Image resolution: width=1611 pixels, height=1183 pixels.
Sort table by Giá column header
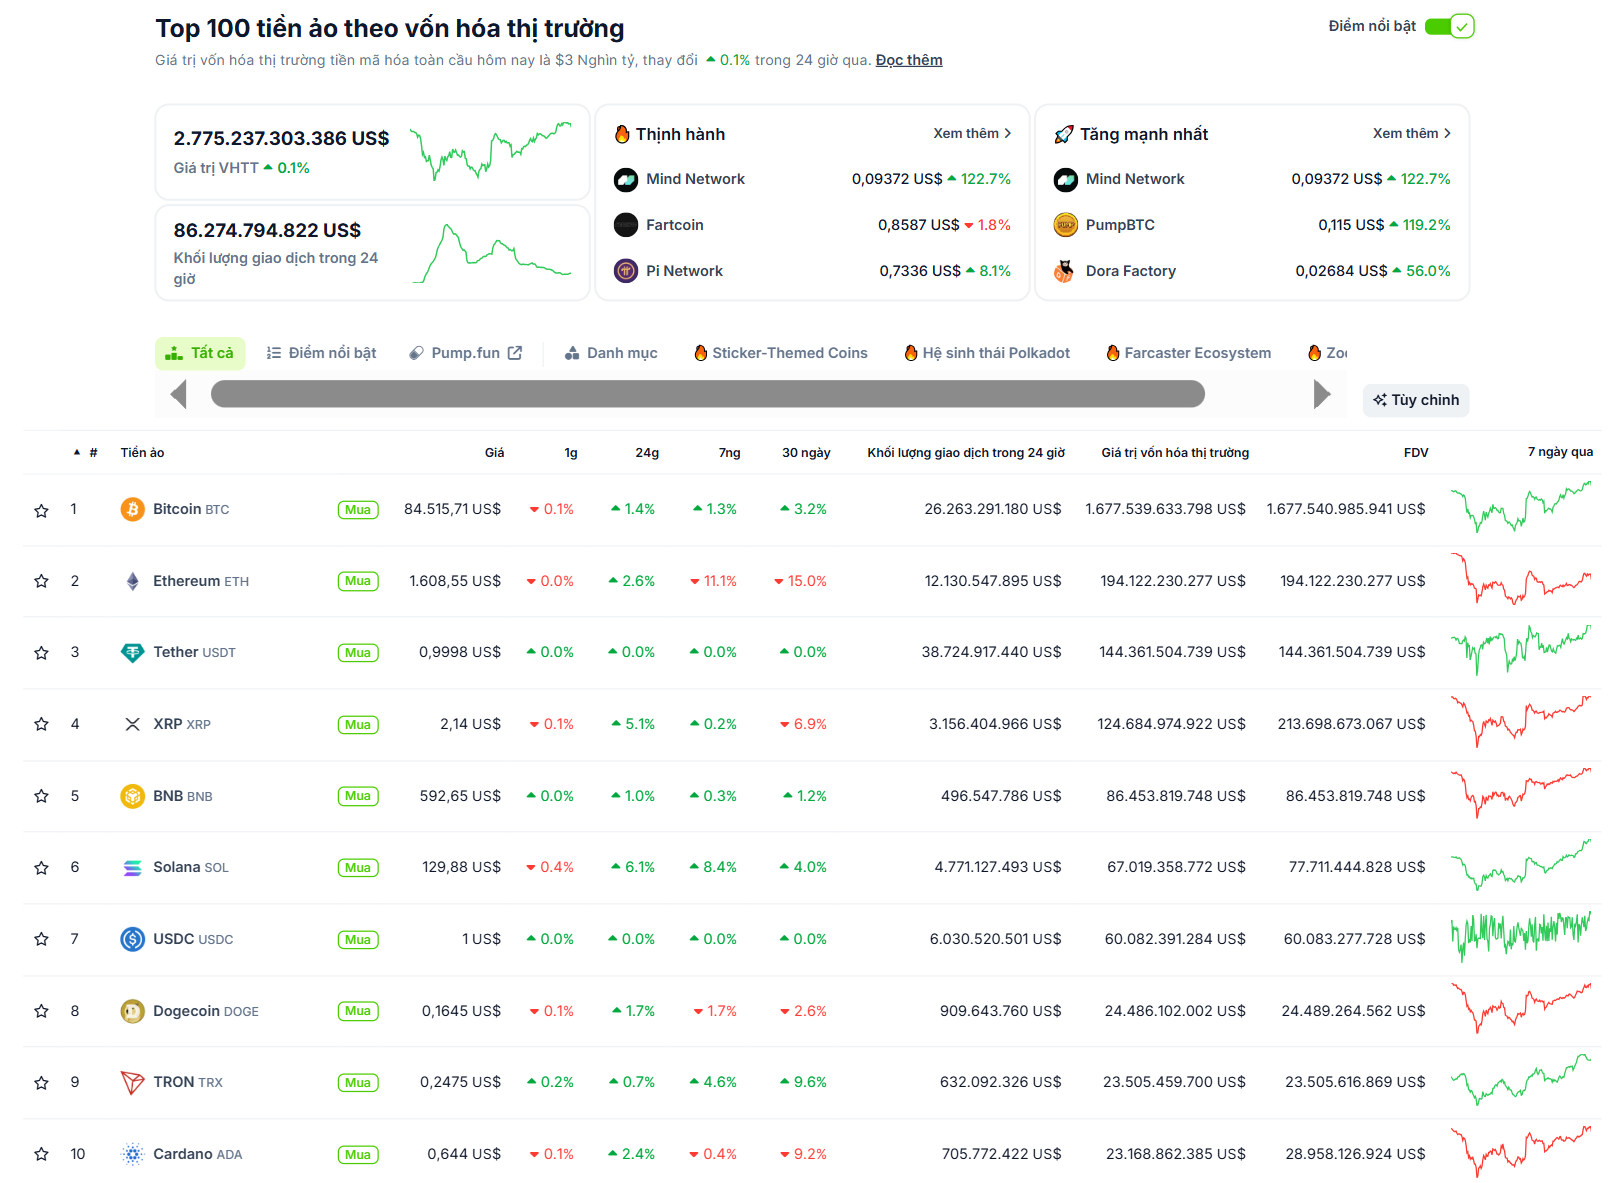(x=494, y=453)
